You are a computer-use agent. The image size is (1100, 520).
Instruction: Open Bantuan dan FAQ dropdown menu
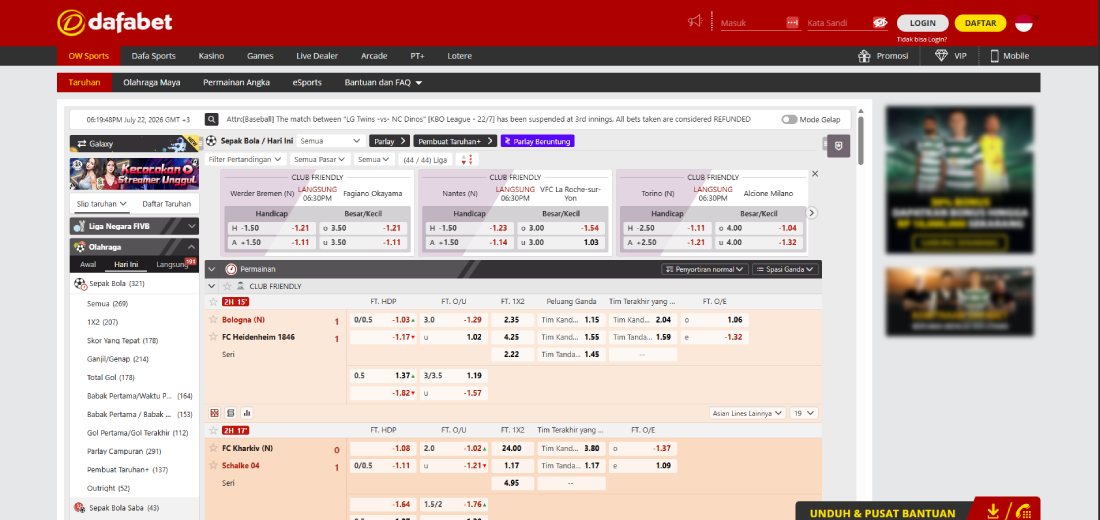click(x=383, y=83)
